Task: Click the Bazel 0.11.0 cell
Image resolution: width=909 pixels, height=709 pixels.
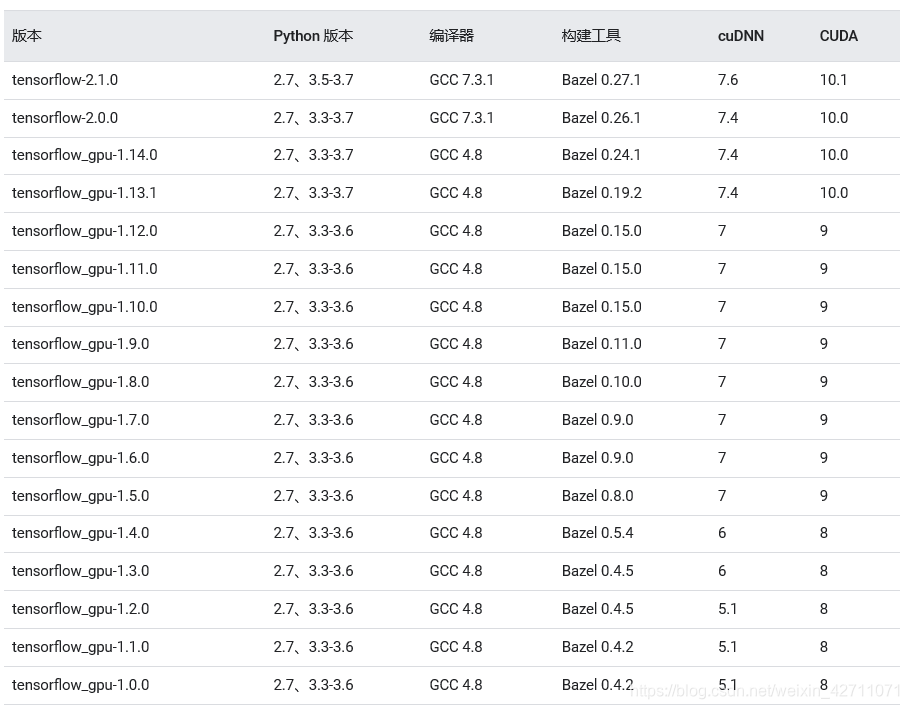Action: tap(602, 344)
